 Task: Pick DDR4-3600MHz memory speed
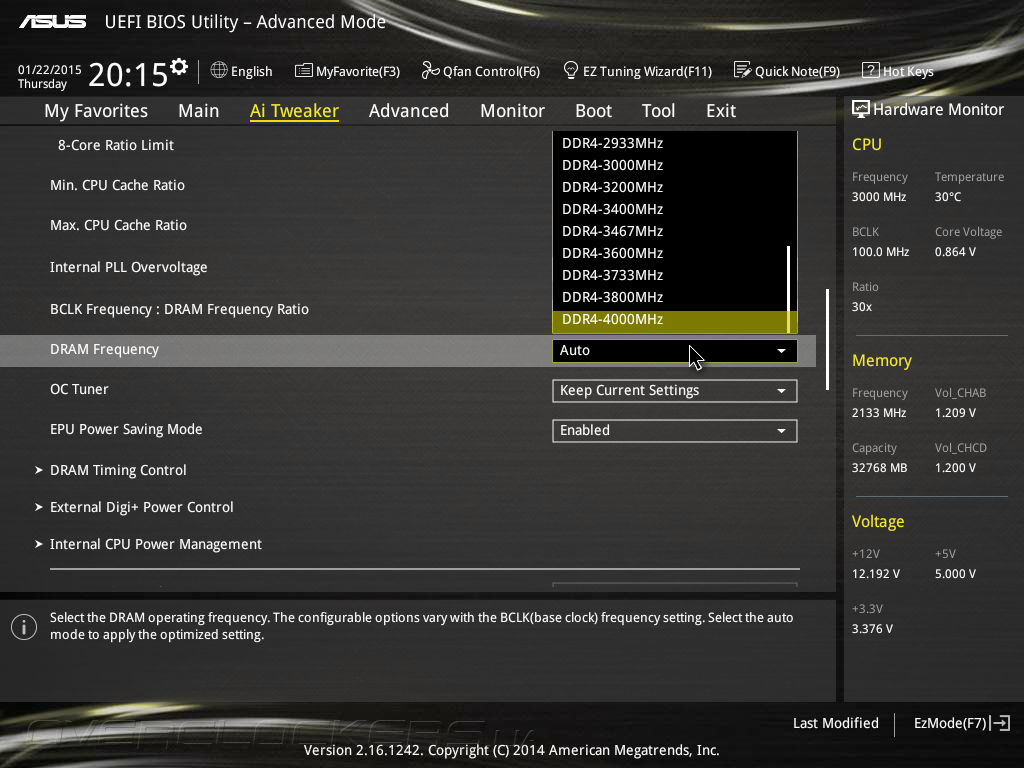point(670,253)
